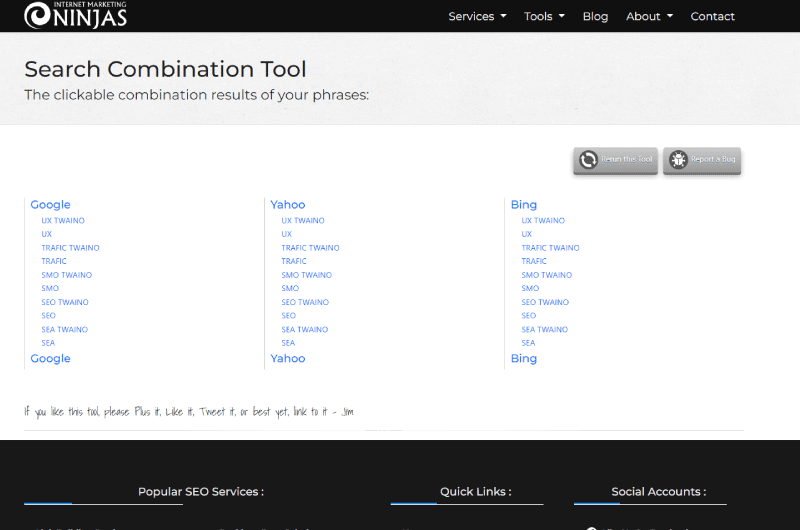Click the Rerun the Tool refresh icon
Image resolution: width=800 pixels, height=530 pixels.
pos(588,160)
